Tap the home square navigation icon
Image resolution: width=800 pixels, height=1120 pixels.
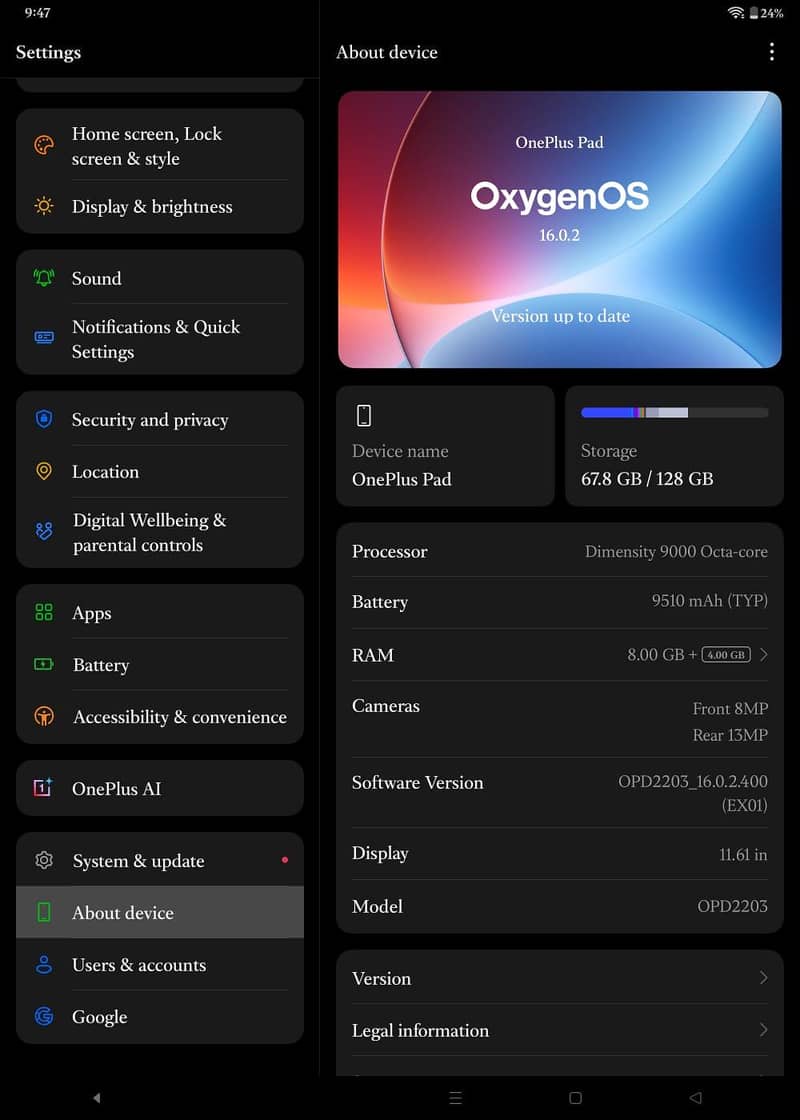coord(575,1098)
